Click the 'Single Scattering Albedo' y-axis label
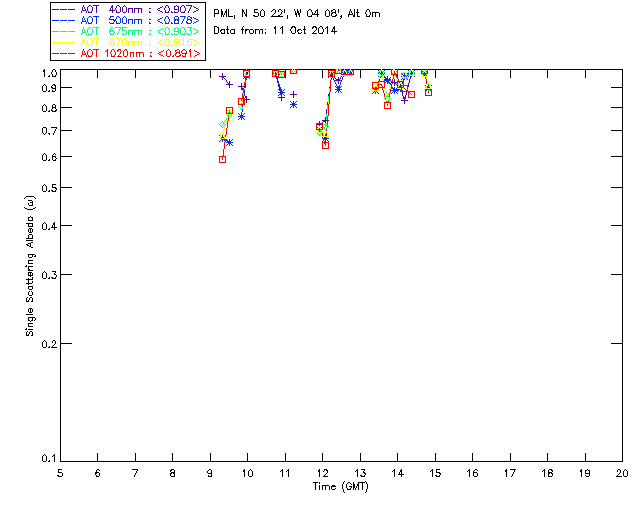Screen dimensions: 640x512 click(x=30, y=265)
